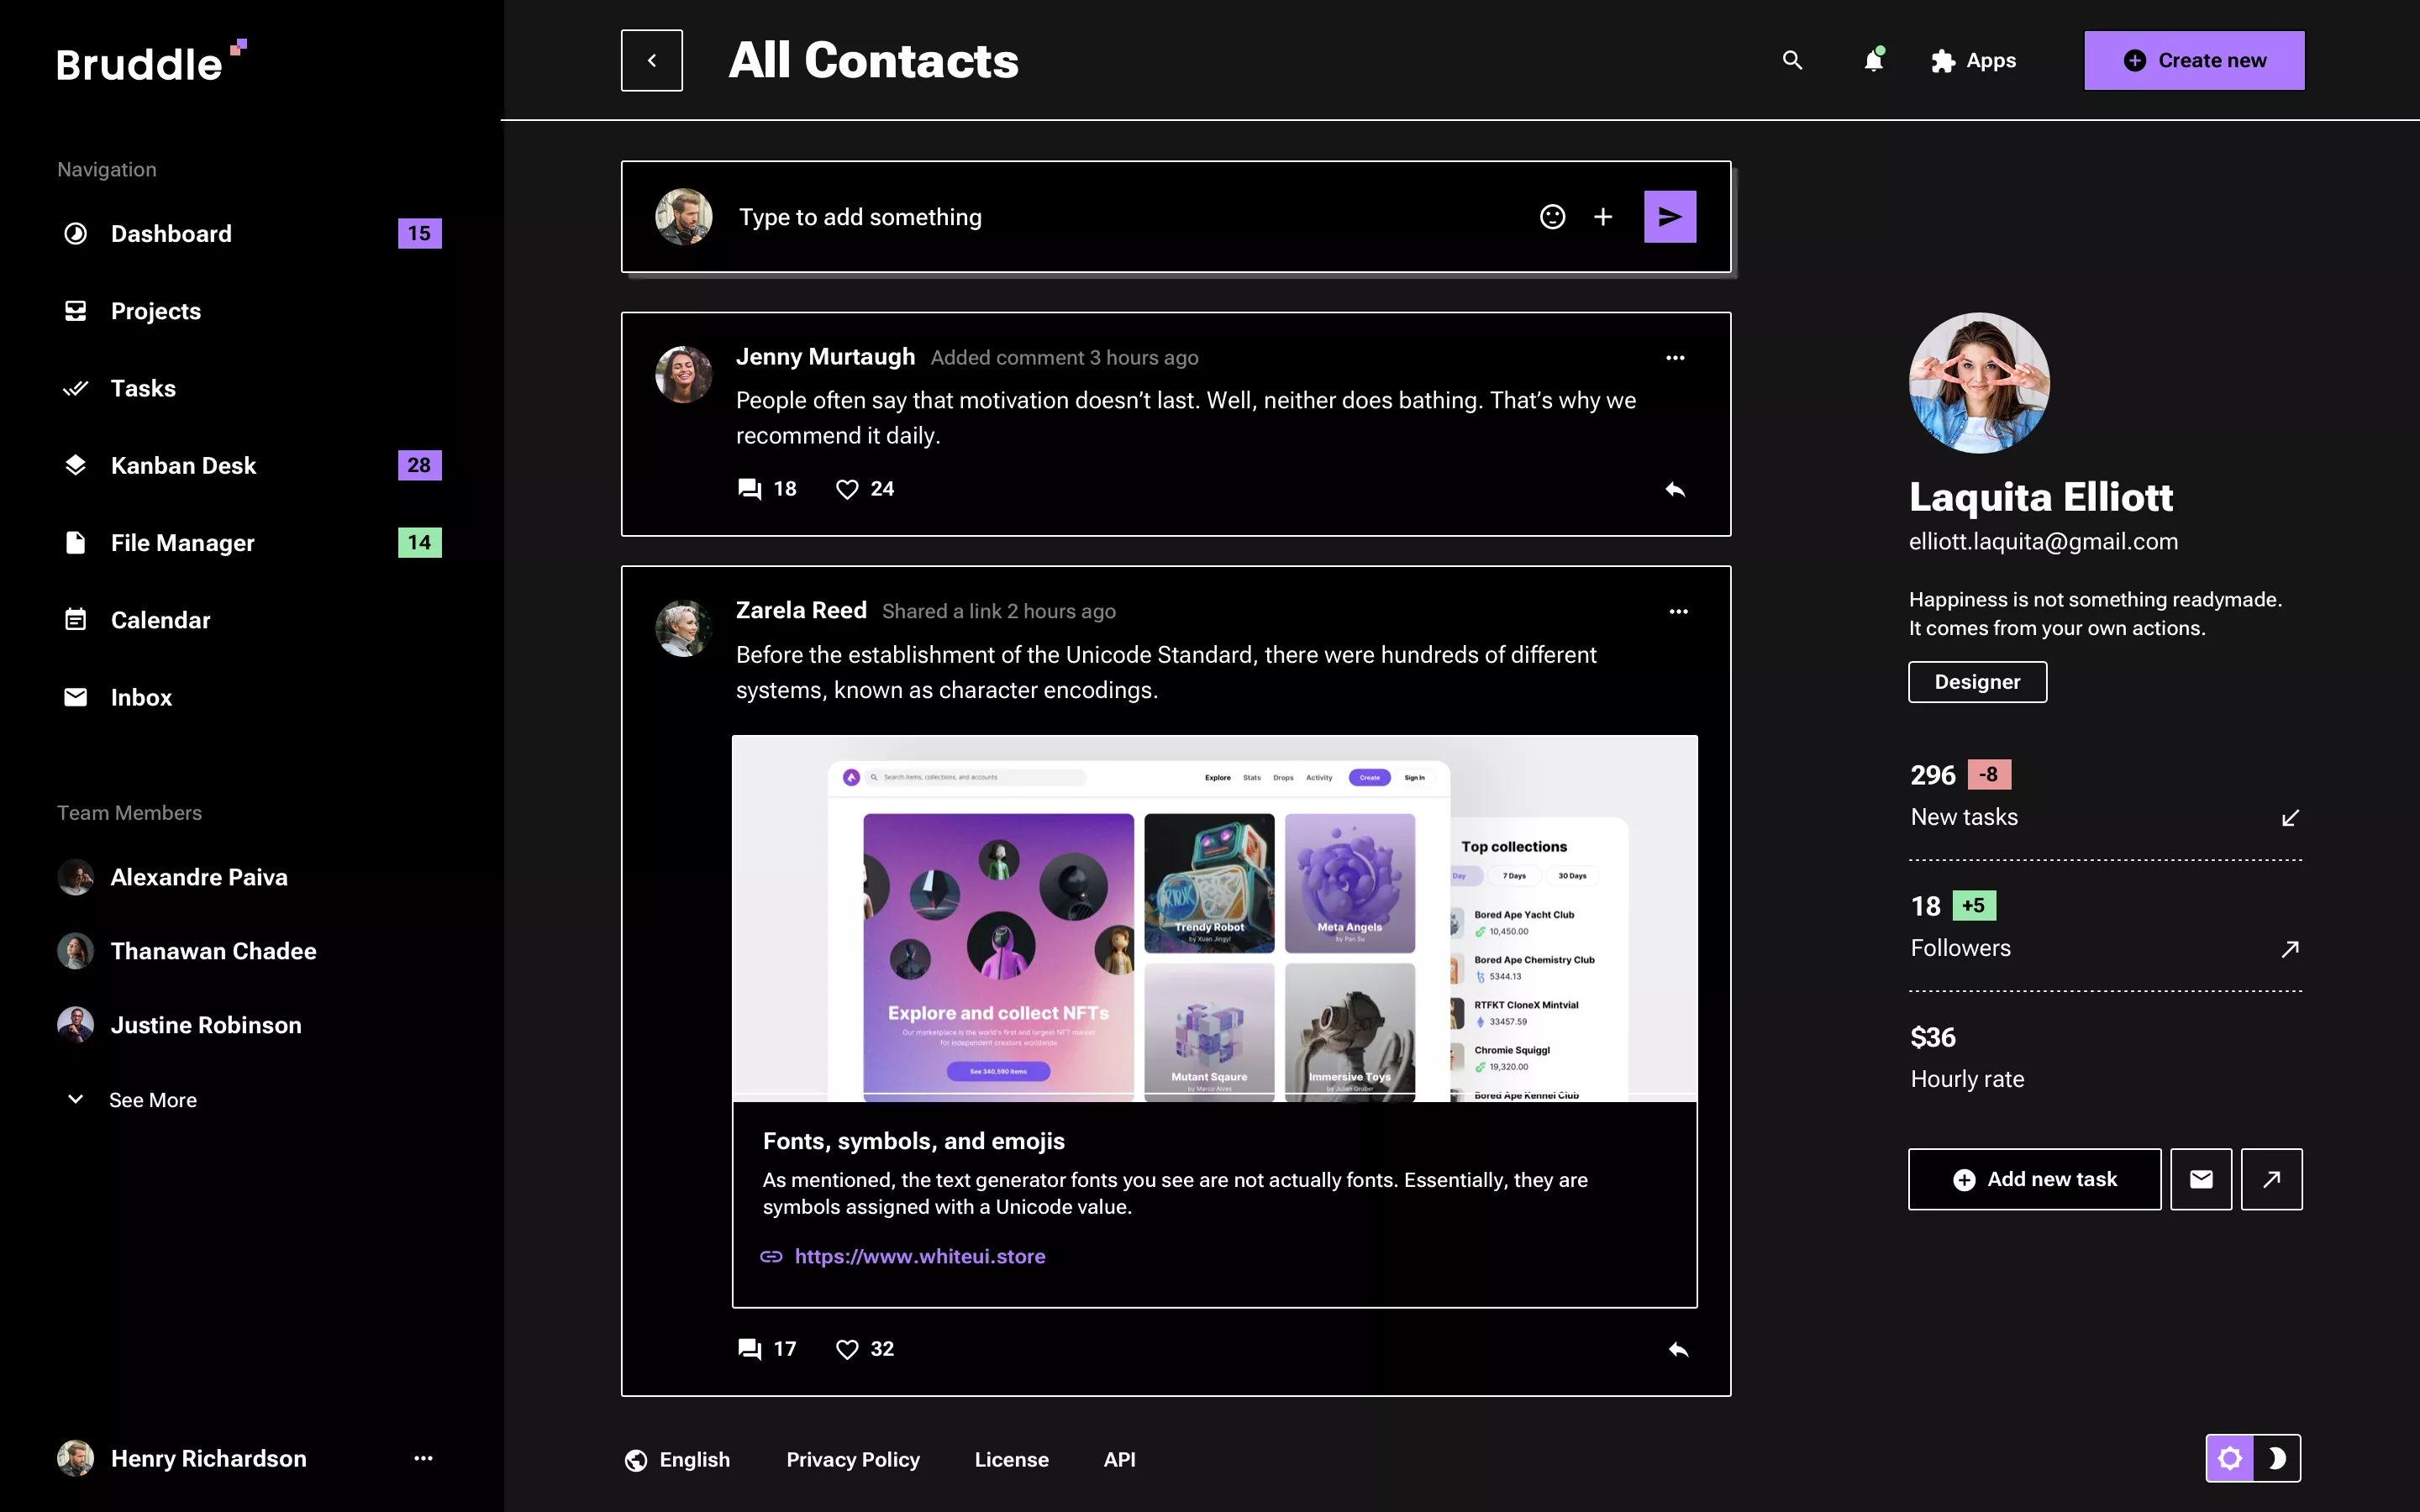This screenshot has width=2420, height=1512.
Task: Like Zarela Reed's post
Action: click(847, 1348)
